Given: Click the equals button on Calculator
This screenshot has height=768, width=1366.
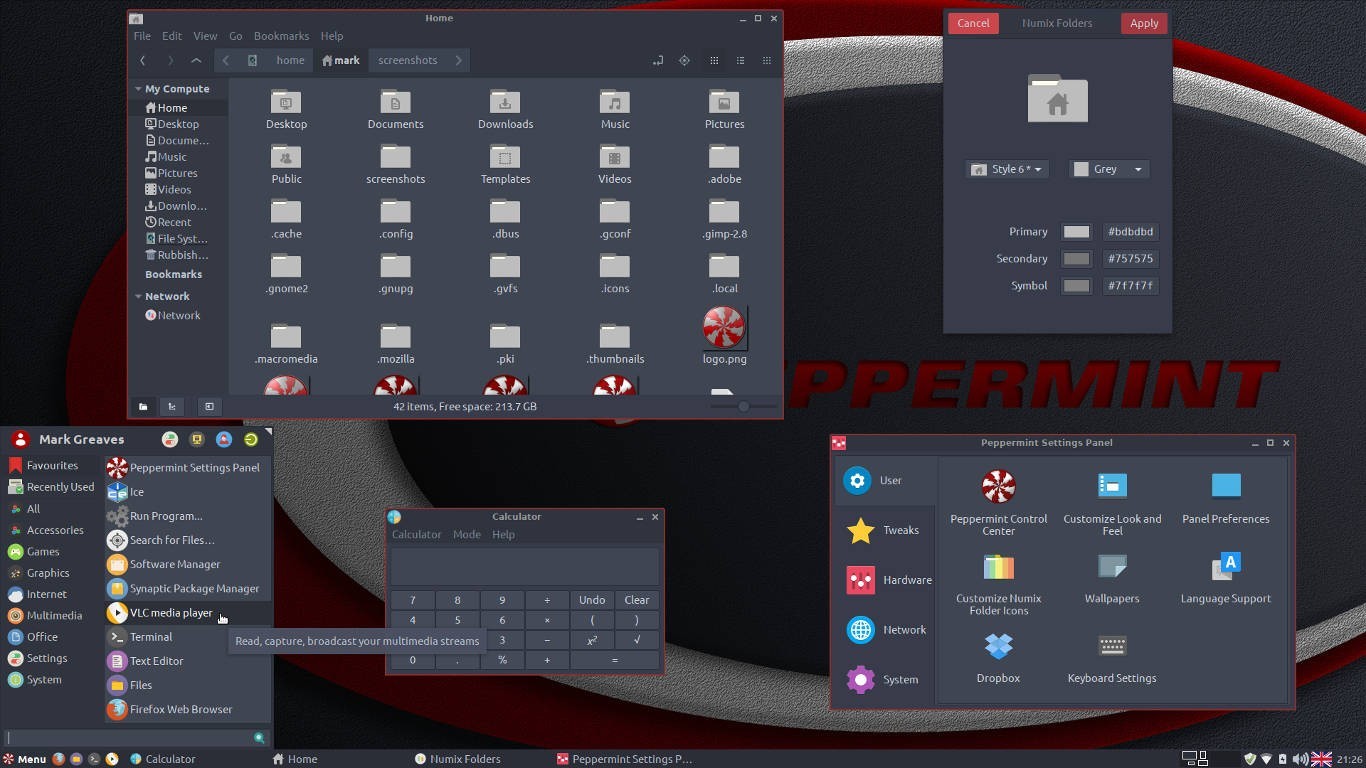Looking at the screenshot, I should point(614,660).
